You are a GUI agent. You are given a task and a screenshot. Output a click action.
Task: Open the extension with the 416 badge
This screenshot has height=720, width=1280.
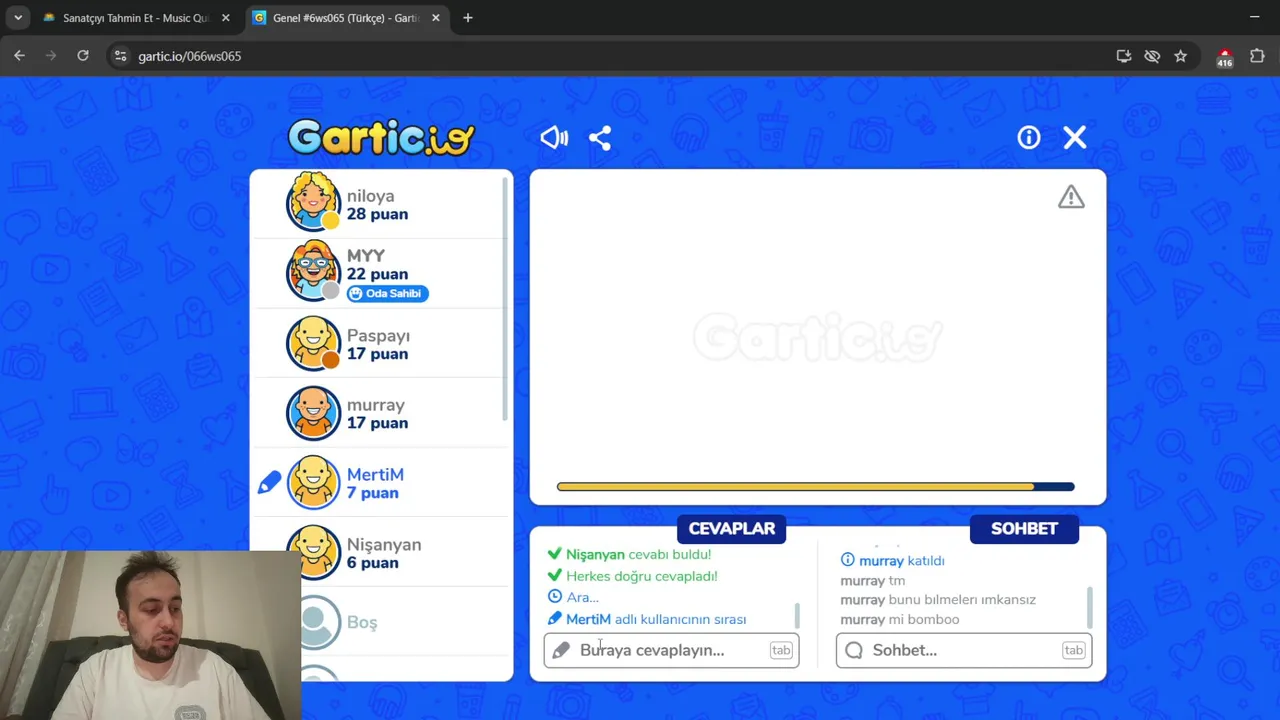click(1225, 57)
